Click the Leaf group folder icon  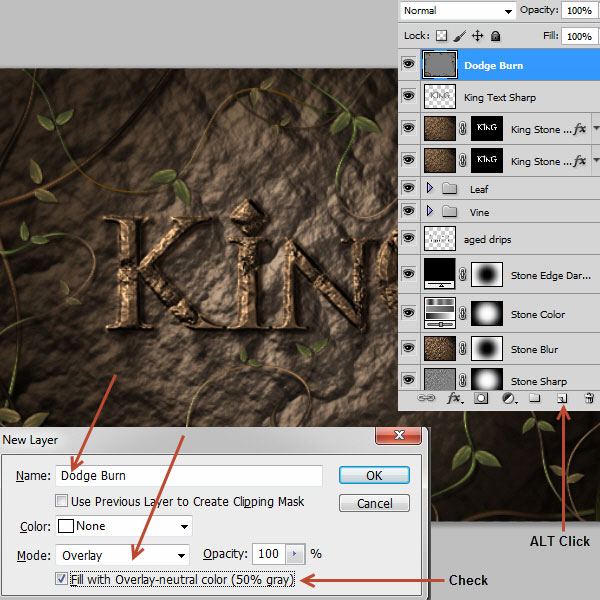pyautogui.click(x=450, y=188)
